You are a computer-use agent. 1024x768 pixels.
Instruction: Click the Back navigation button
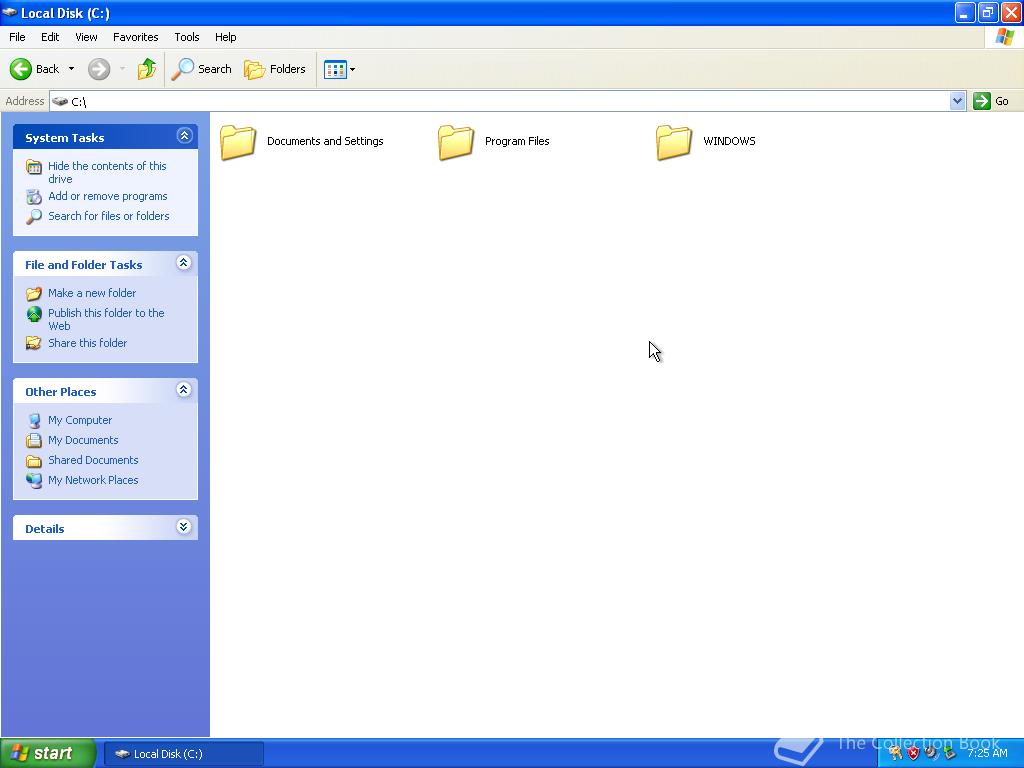tap(35, 69)
